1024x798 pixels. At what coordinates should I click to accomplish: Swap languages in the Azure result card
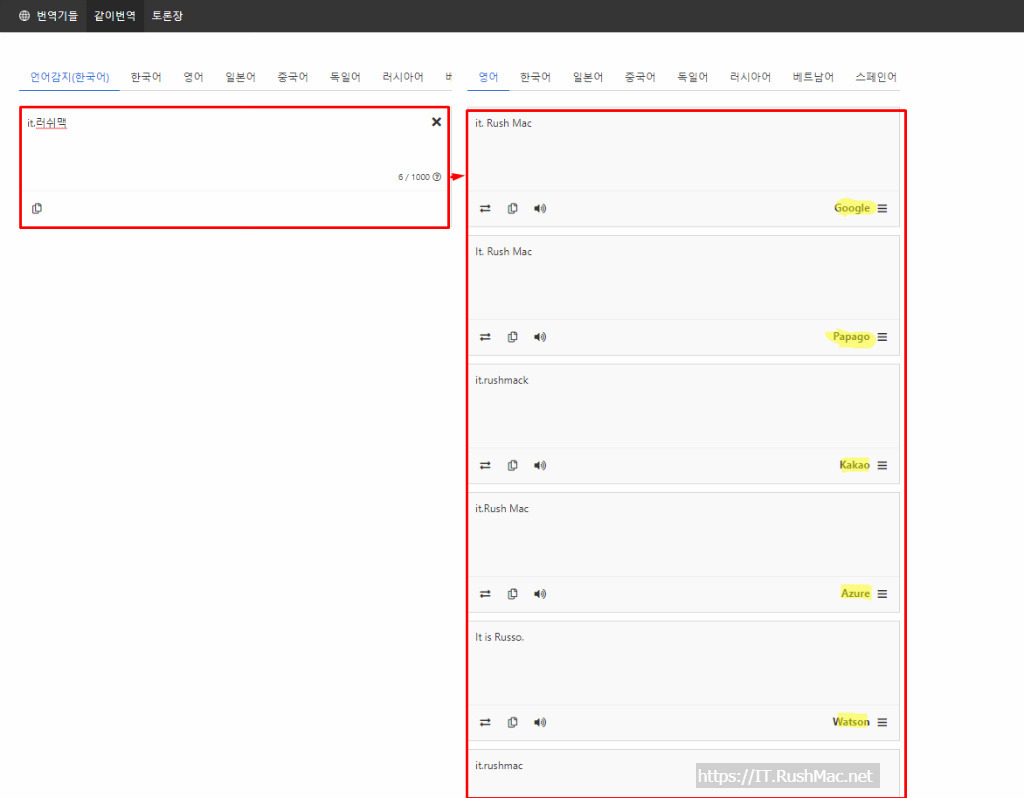tap(485, 594)
